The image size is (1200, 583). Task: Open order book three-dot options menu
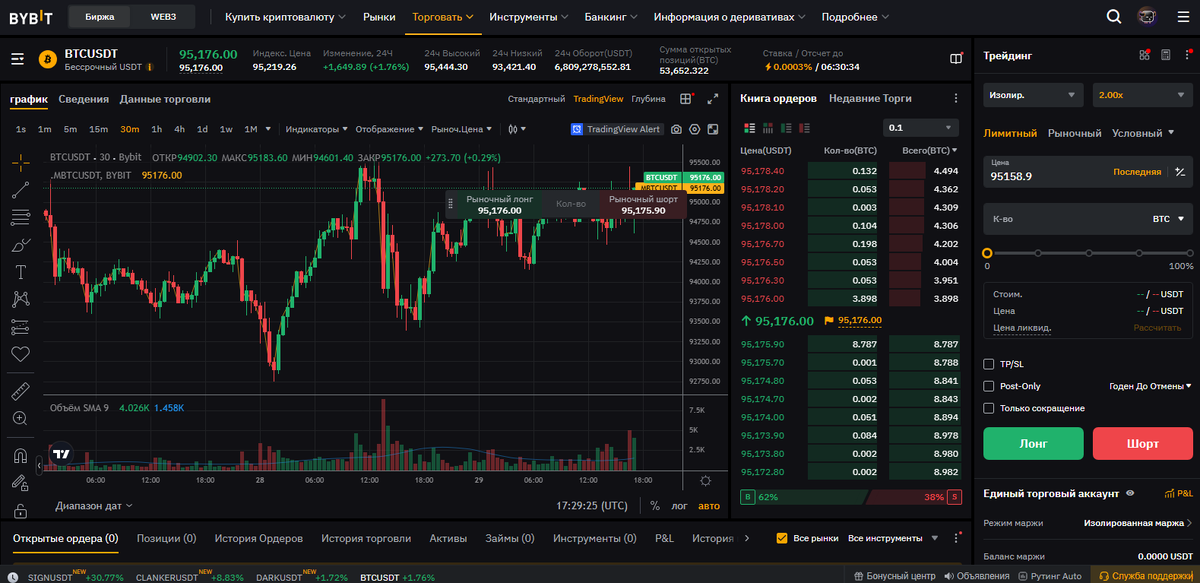click(957, 98)
